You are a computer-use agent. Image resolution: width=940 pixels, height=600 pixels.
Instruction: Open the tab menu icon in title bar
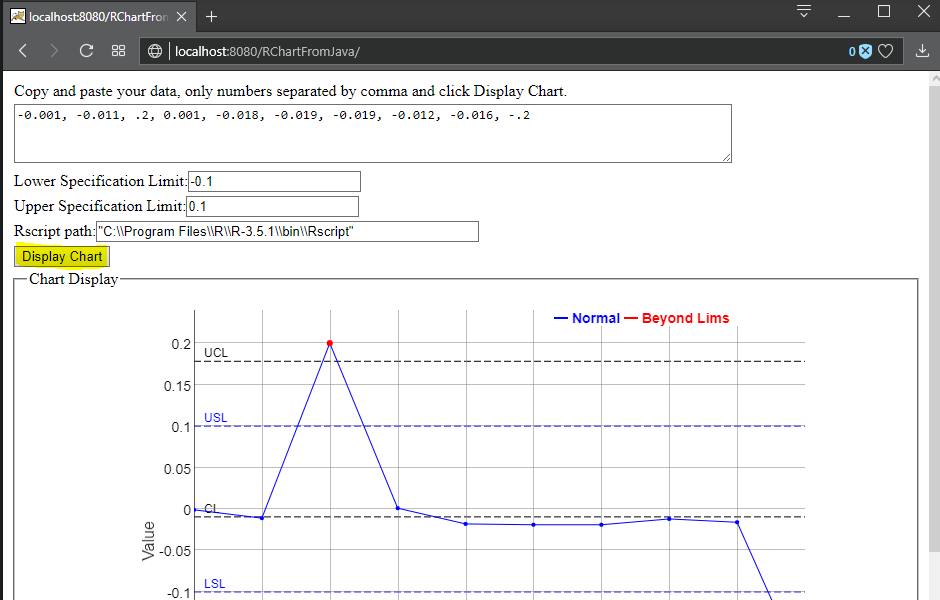[804, 11]
